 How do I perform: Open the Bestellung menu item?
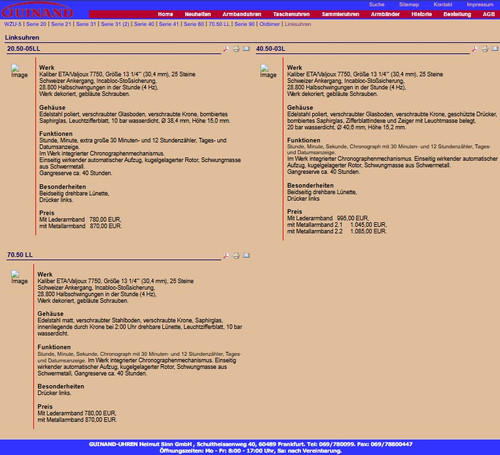click(457, 14)
